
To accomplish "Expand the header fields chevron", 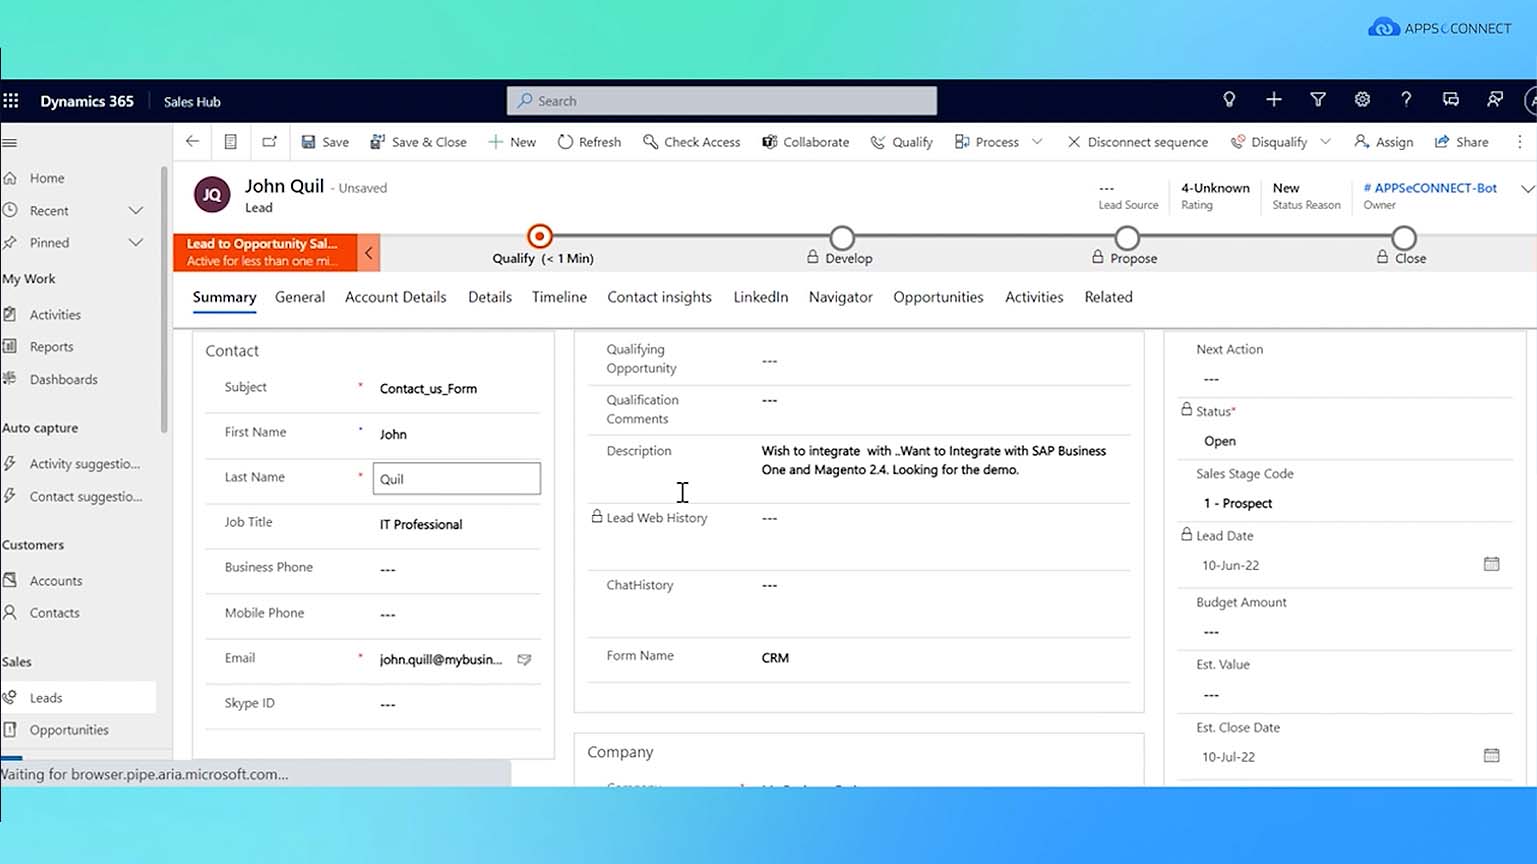I will [x=1527, y=189].
